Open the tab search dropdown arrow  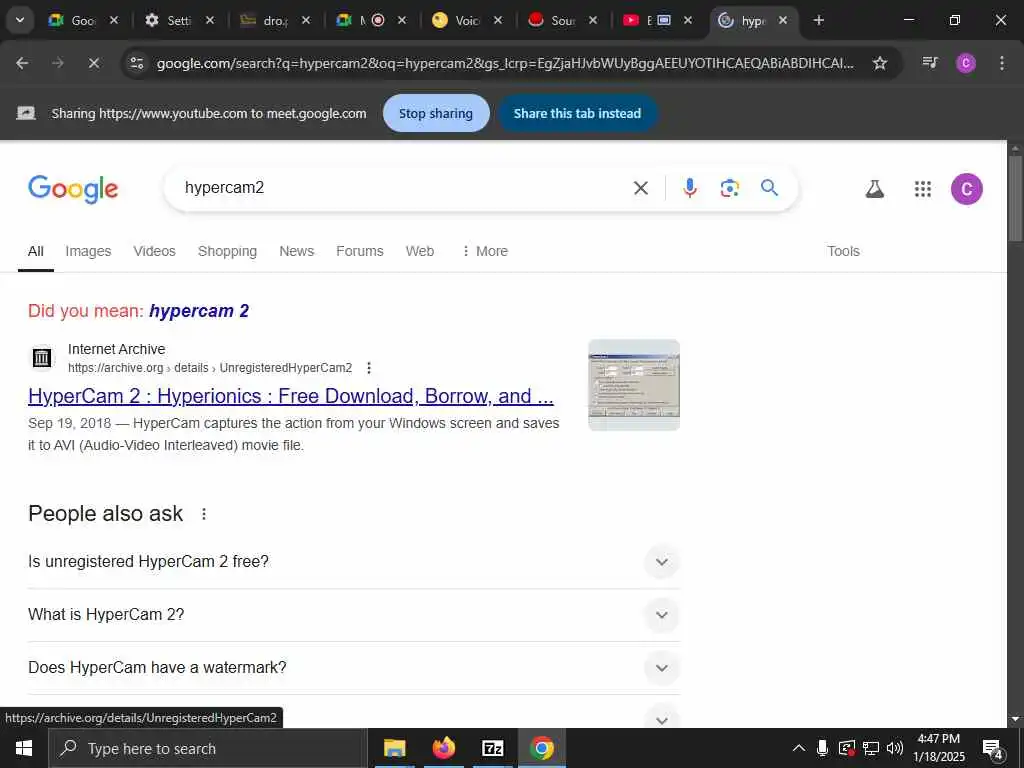20,20
